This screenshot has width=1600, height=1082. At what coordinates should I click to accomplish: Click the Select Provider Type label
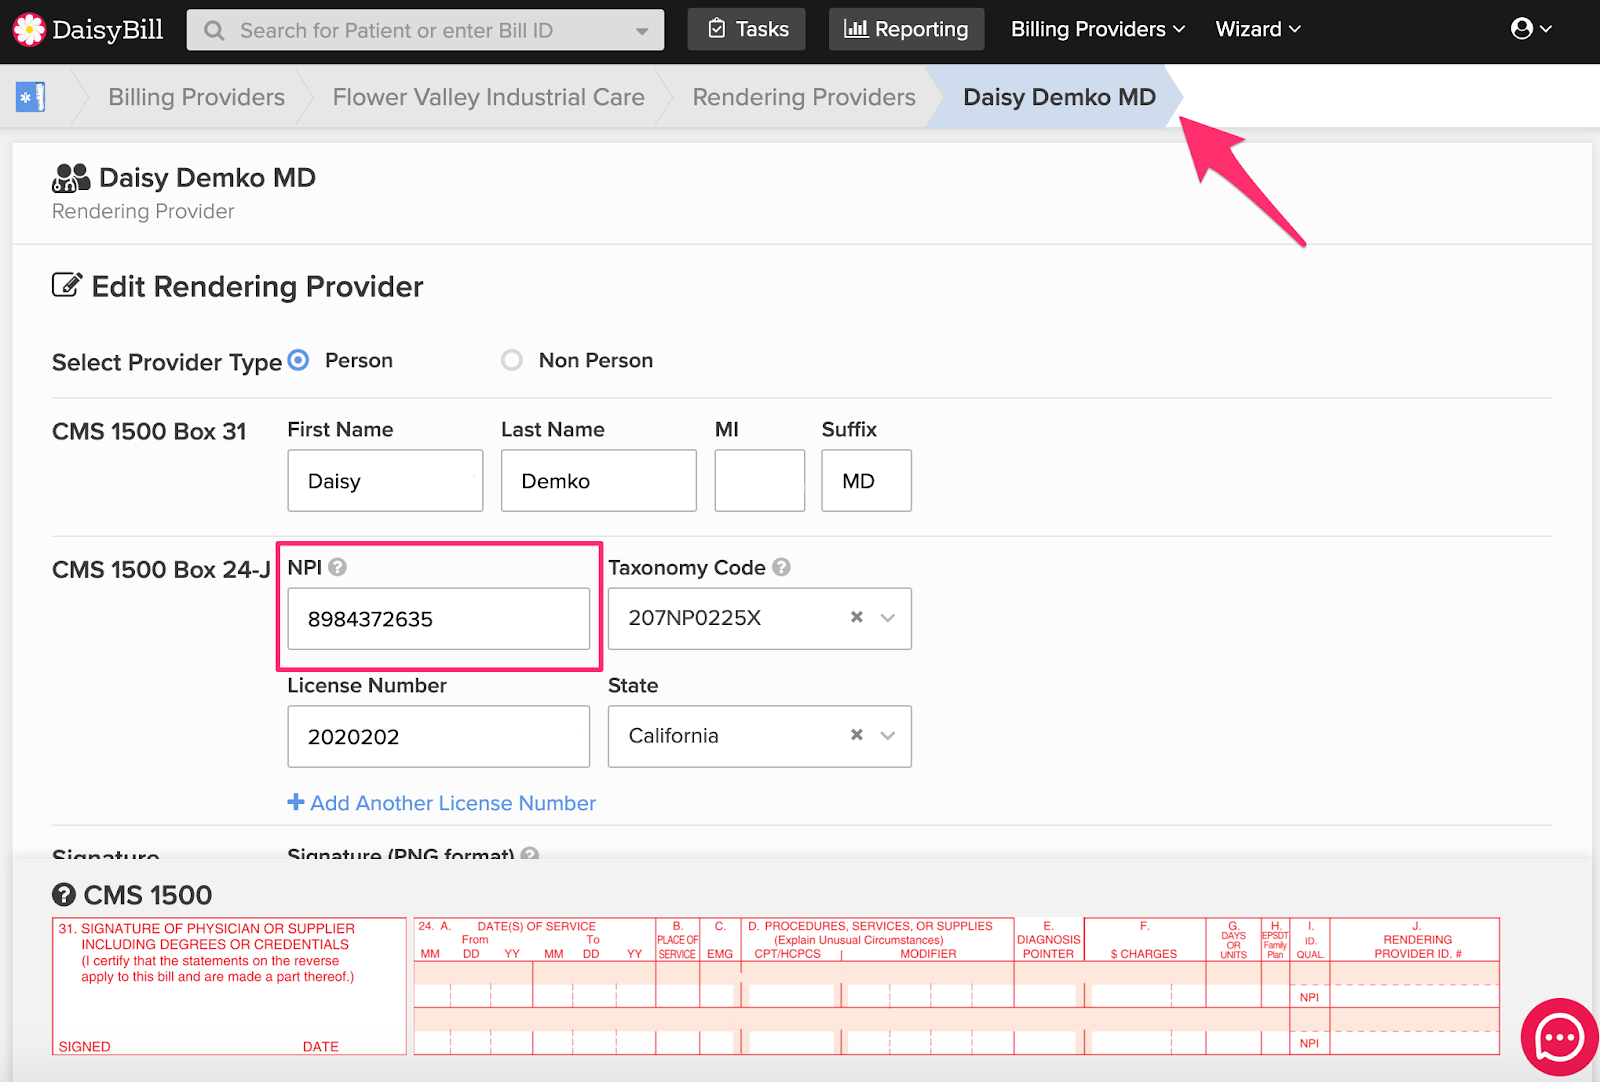[x=167, y=362]
